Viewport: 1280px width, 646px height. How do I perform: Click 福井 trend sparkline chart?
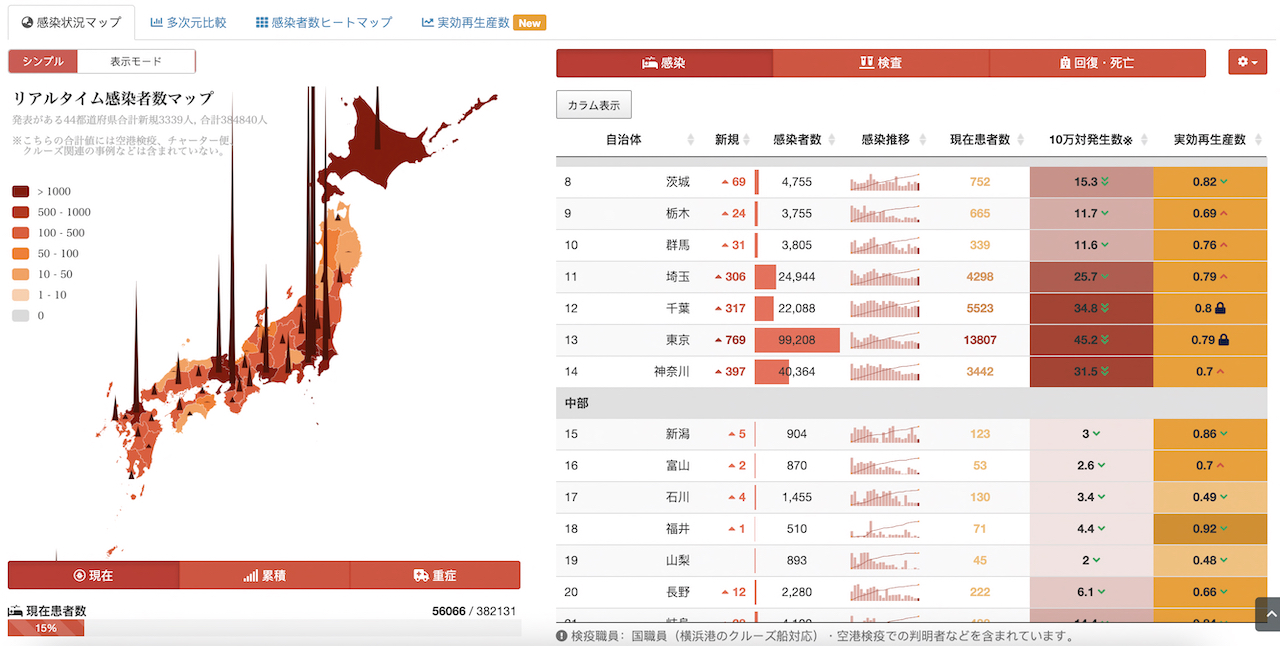click(884, 528)
